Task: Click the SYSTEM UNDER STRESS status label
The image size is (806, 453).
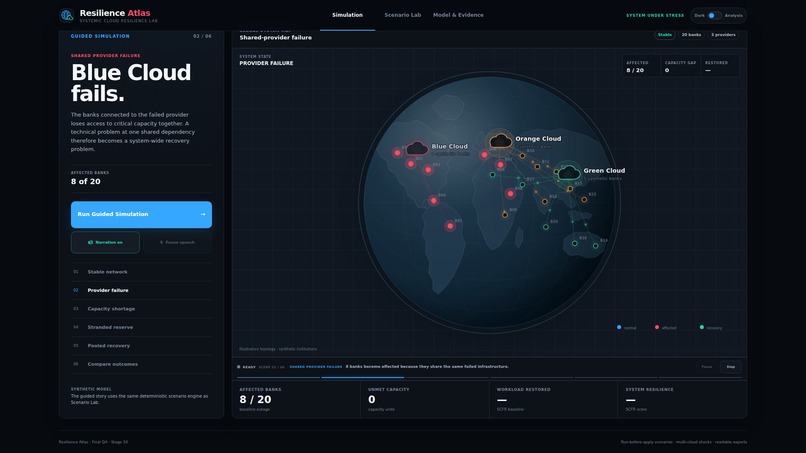Action: coord(655,15)
